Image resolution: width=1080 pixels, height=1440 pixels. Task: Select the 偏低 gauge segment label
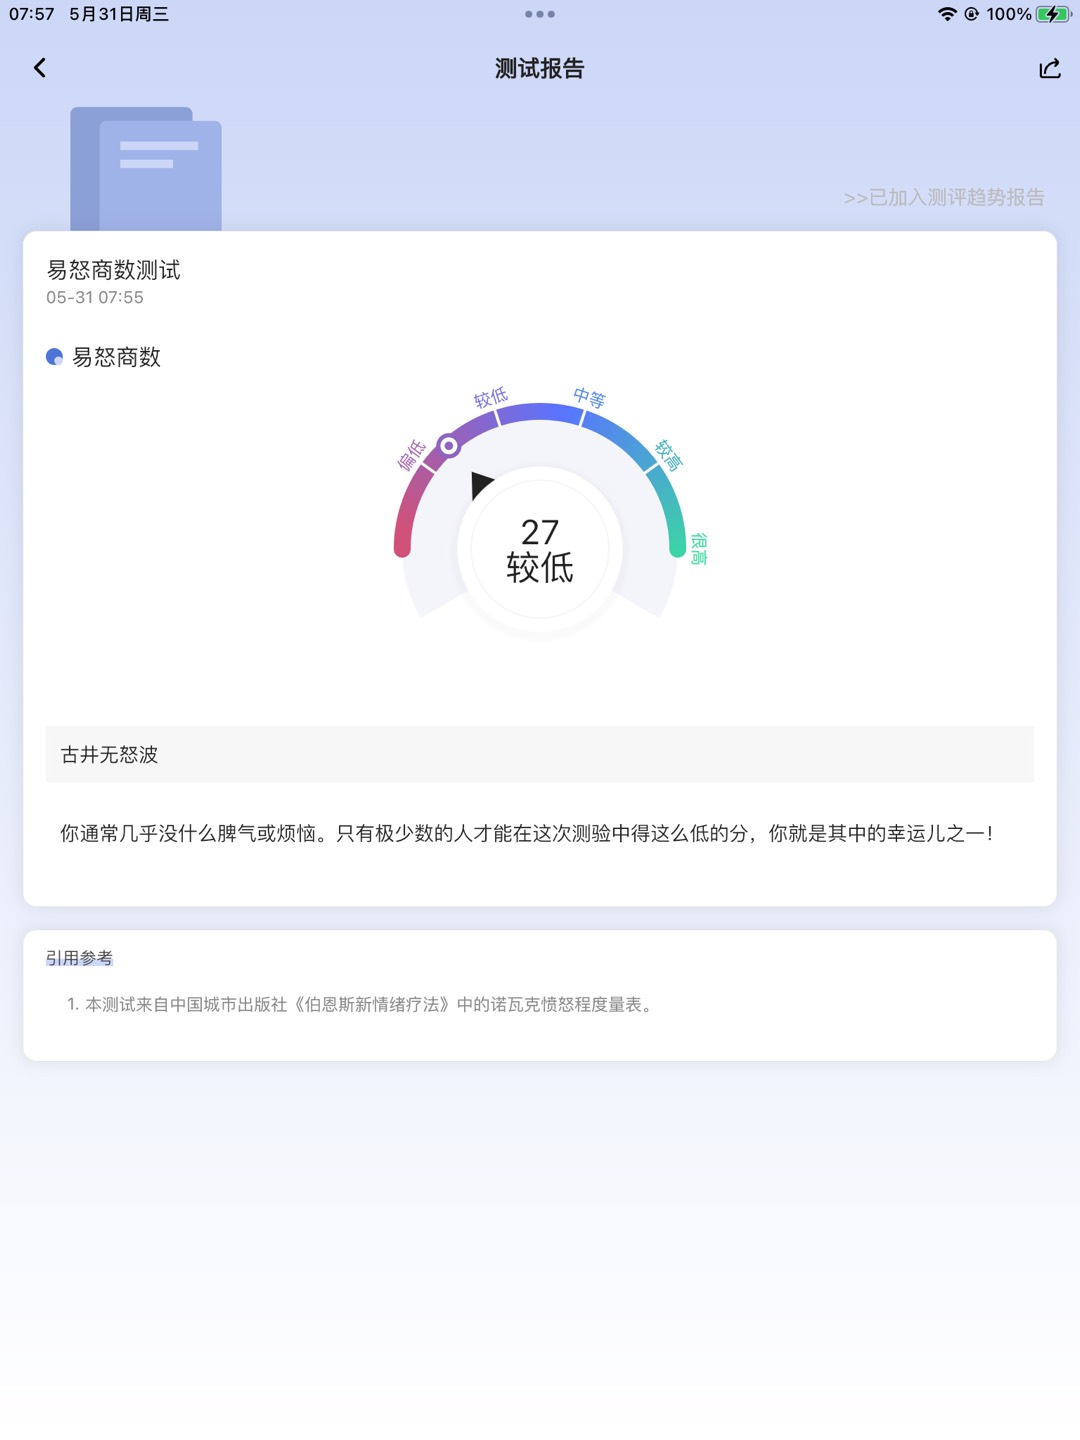412,455
